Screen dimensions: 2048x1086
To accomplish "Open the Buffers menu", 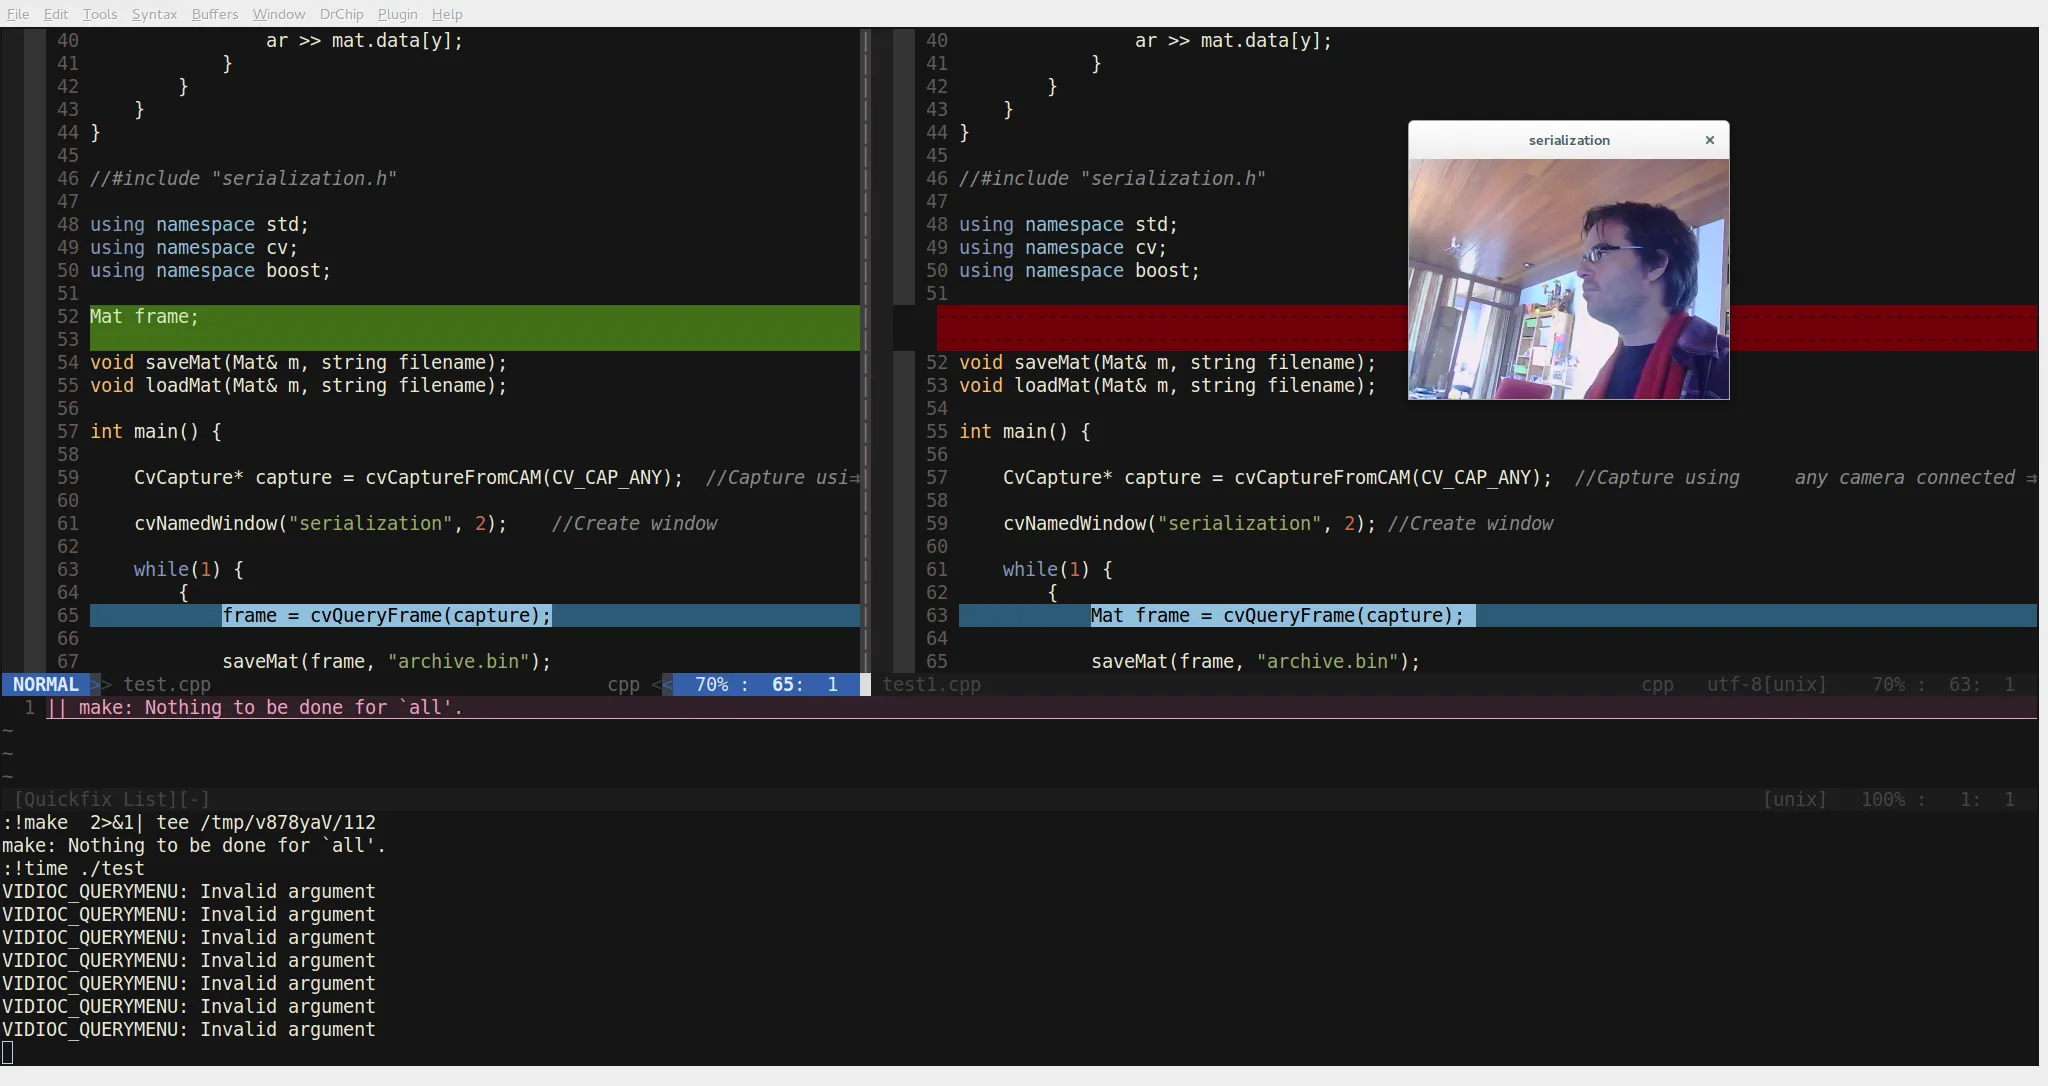I will tap(215, 14).
